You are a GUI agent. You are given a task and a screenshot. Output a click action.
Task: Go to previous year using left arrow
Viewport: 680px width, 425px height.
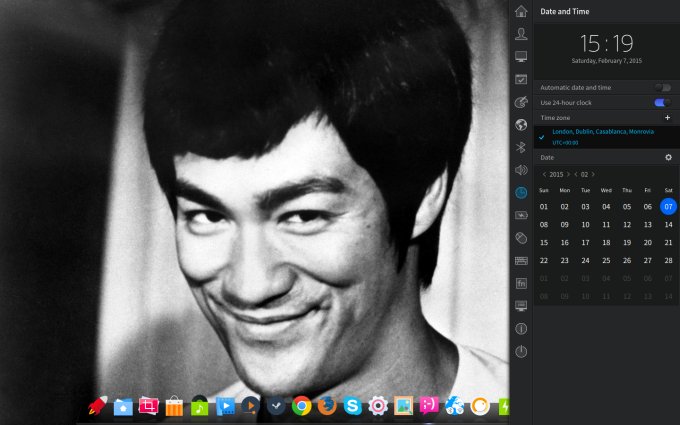(x=544, y=174)
